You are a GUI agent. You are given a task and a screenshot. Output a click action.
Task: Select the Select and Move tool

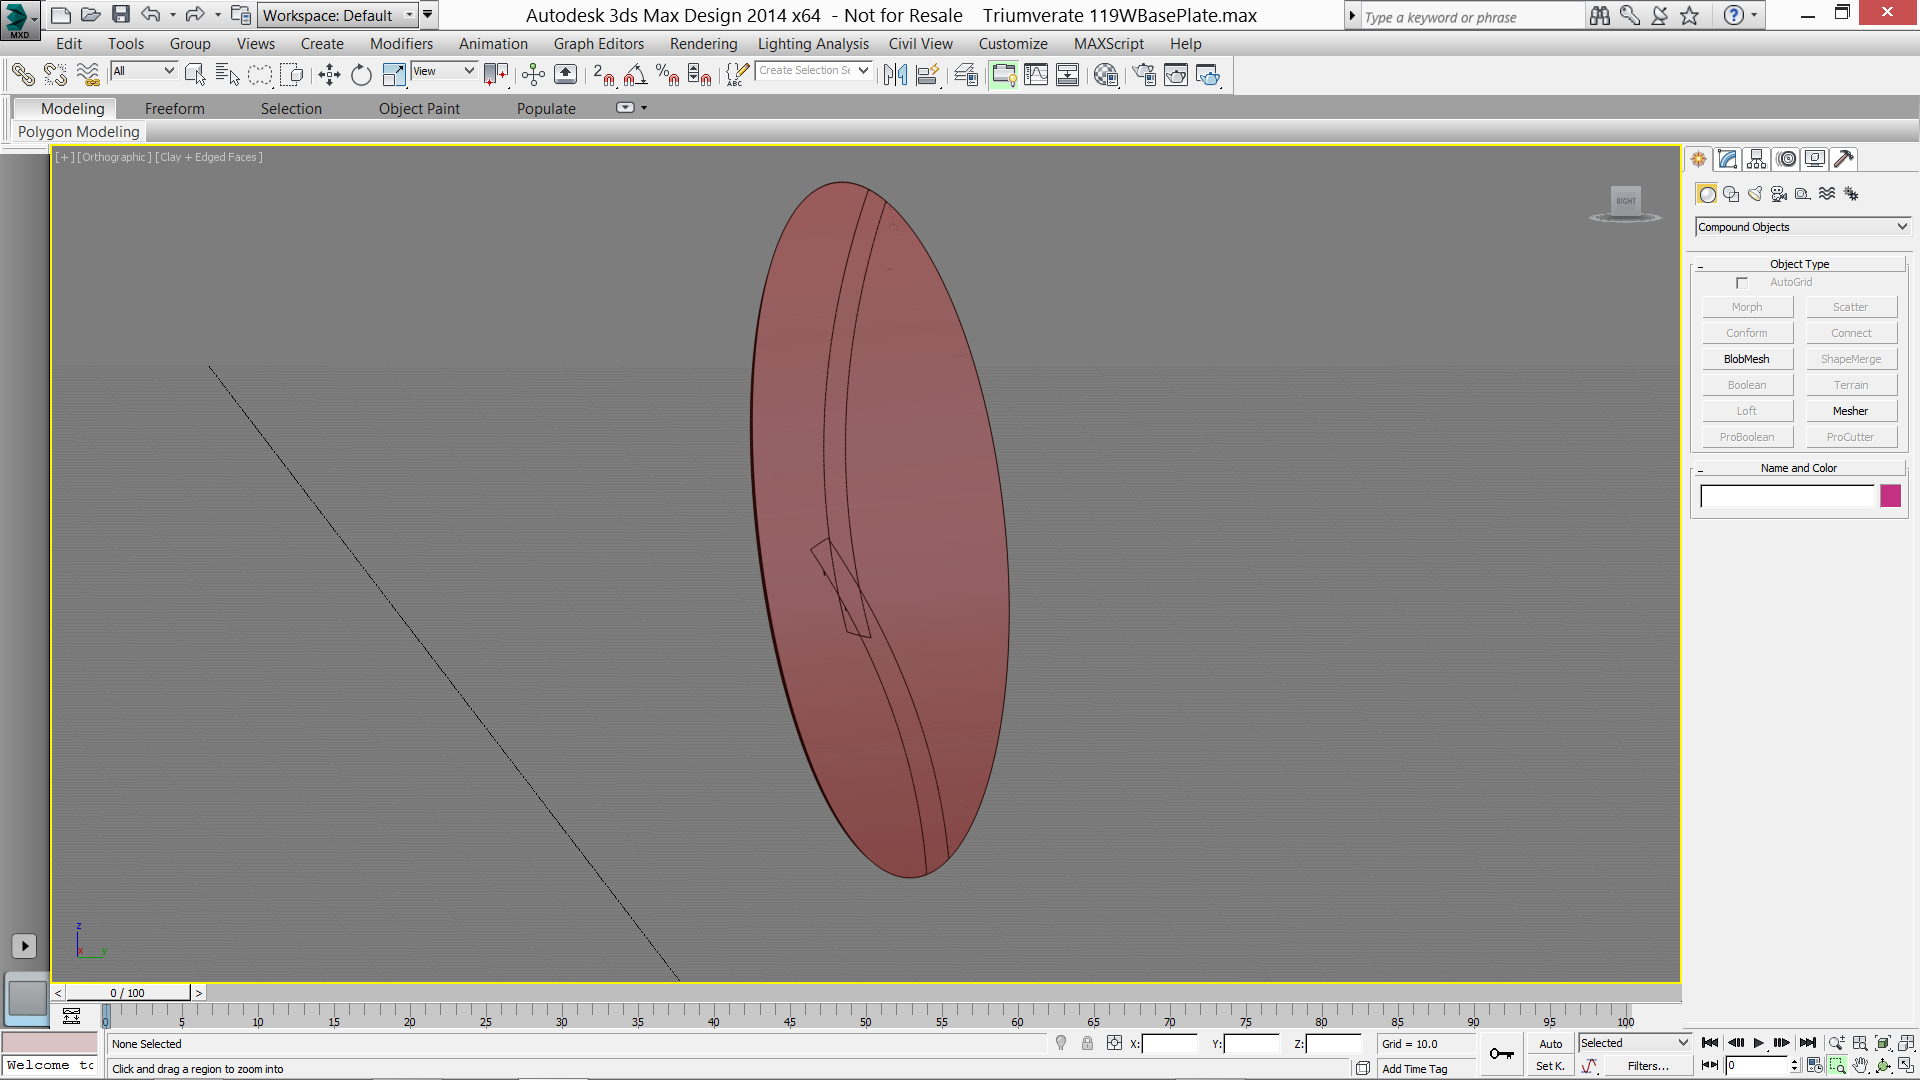pyautogui.click(x=329, y=74)
